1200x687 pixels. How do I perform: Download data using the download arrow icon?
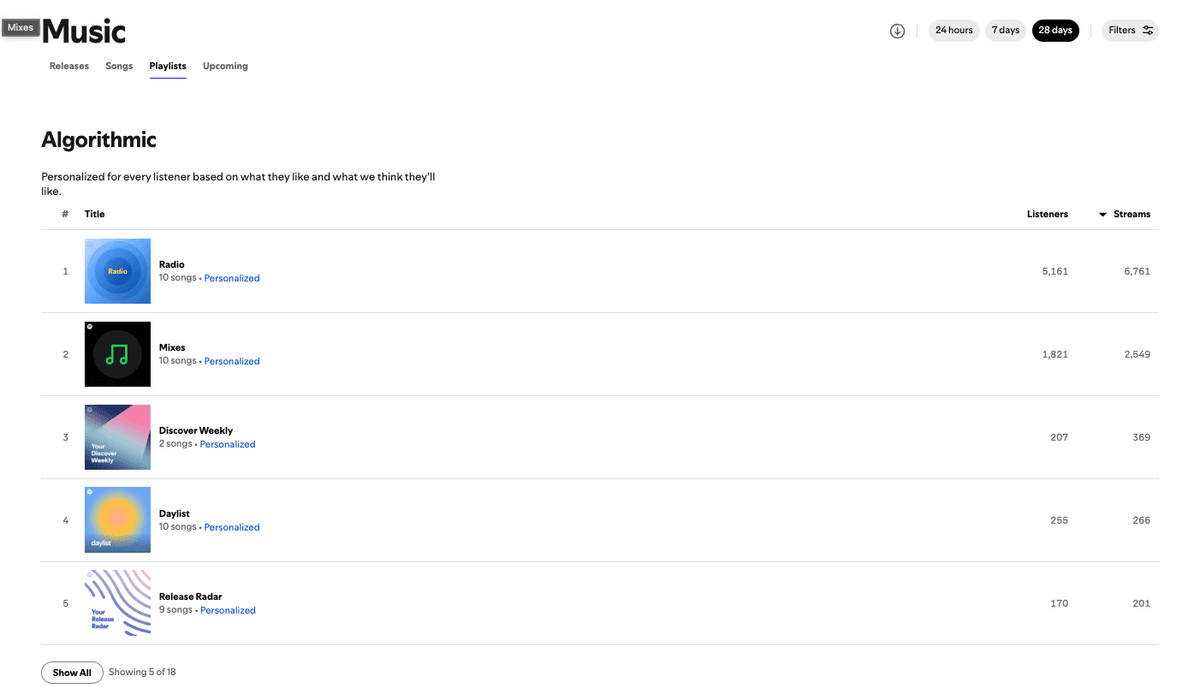pos(897,31)
